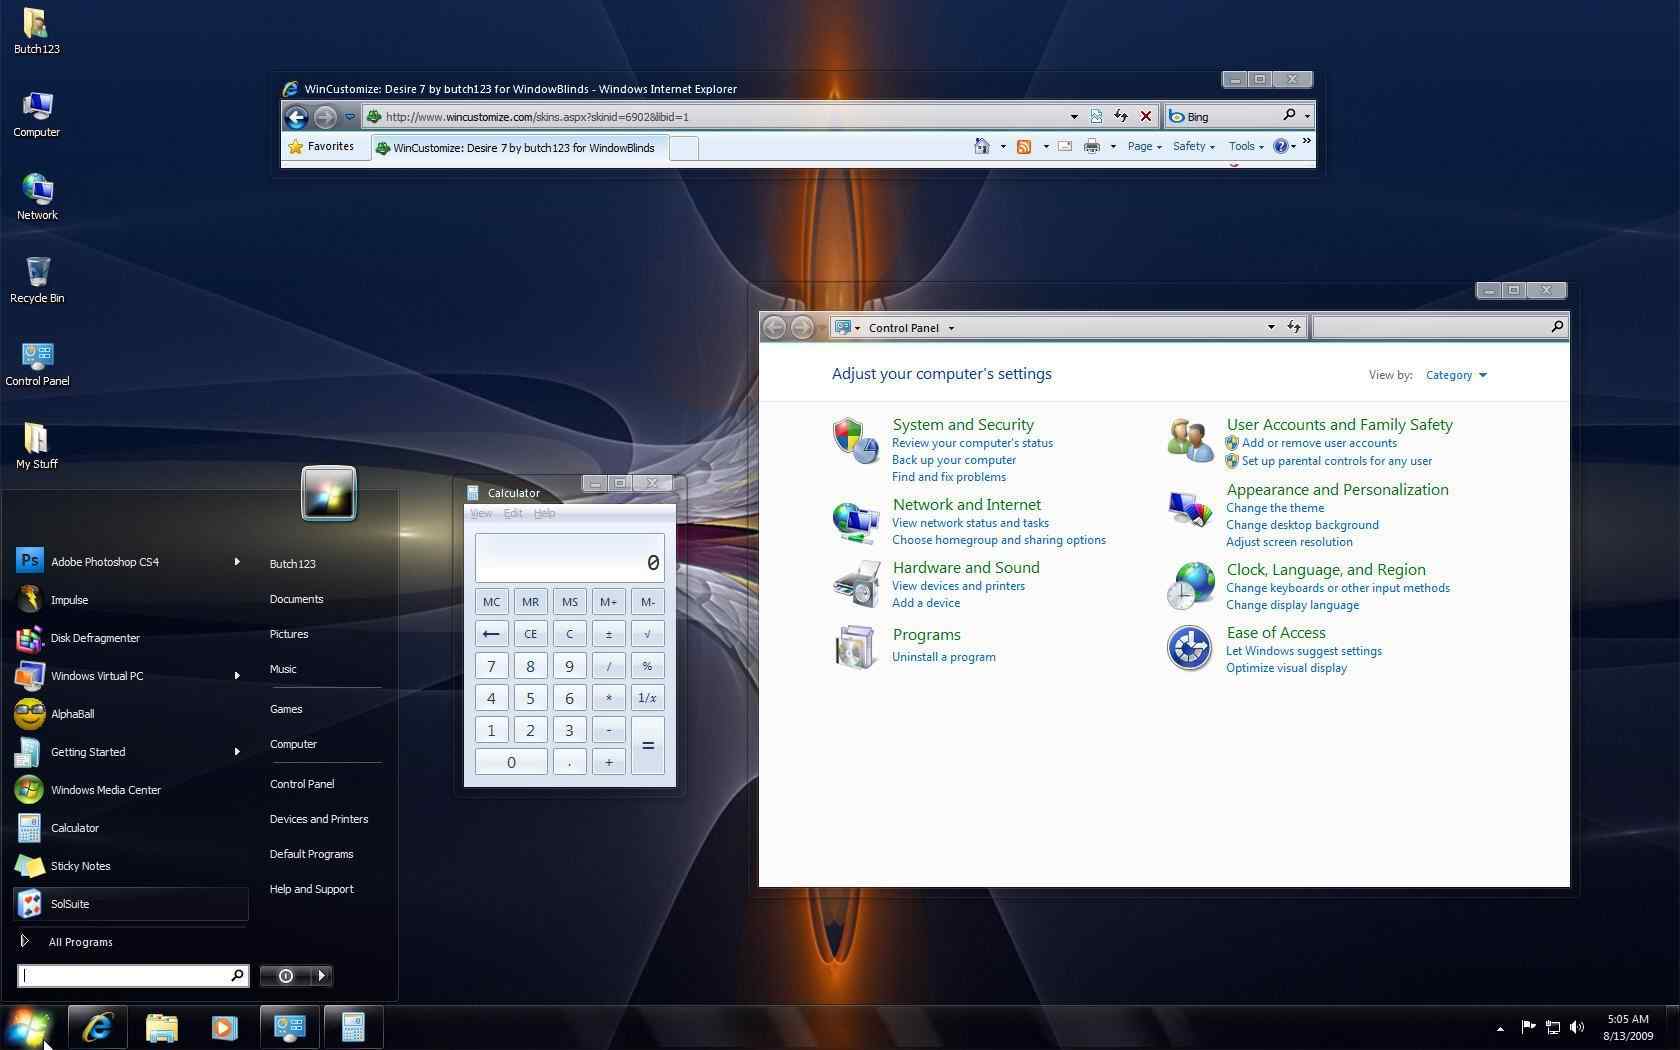Open the Safety menu dropdown in IE
Image resolution: width=1680 pixels, height=1050 pixels.
(1193, 146)
